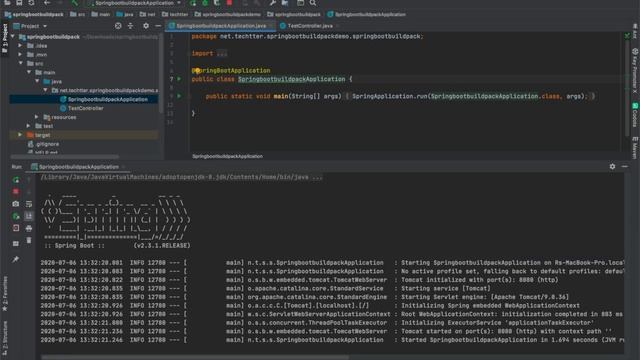This screenshot has width=640, height=360.
Task: Open Project panel options gear icon
Action: [x=146, y=26]
